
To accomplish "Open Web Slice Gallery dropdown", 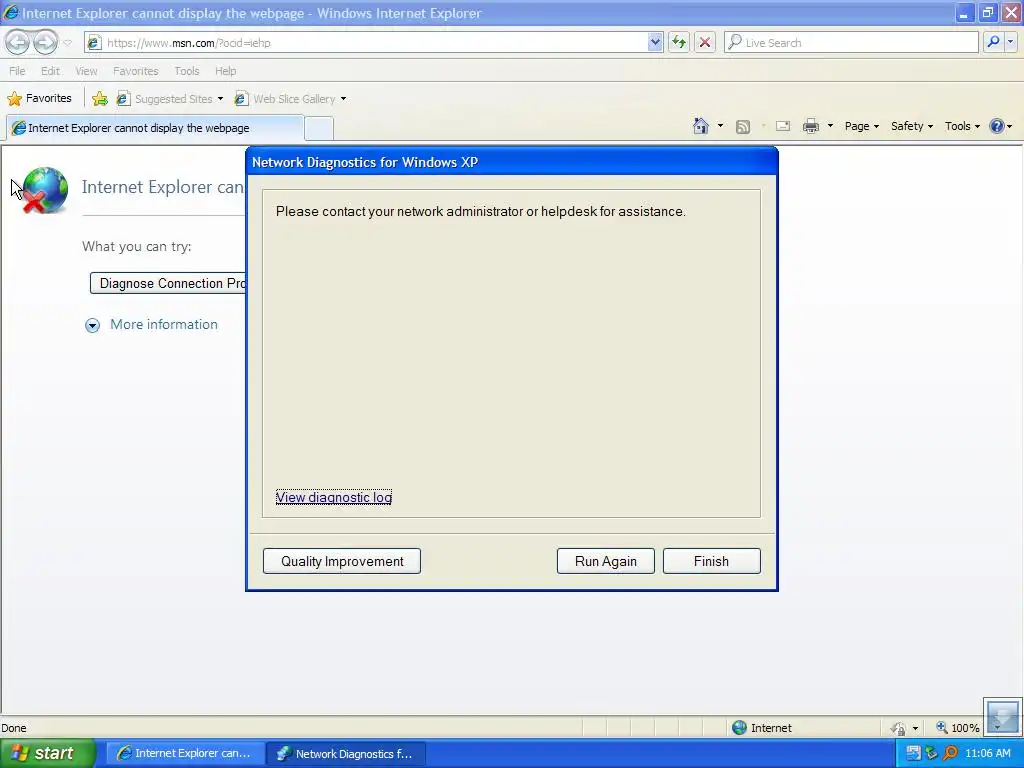I will point(291,99).
